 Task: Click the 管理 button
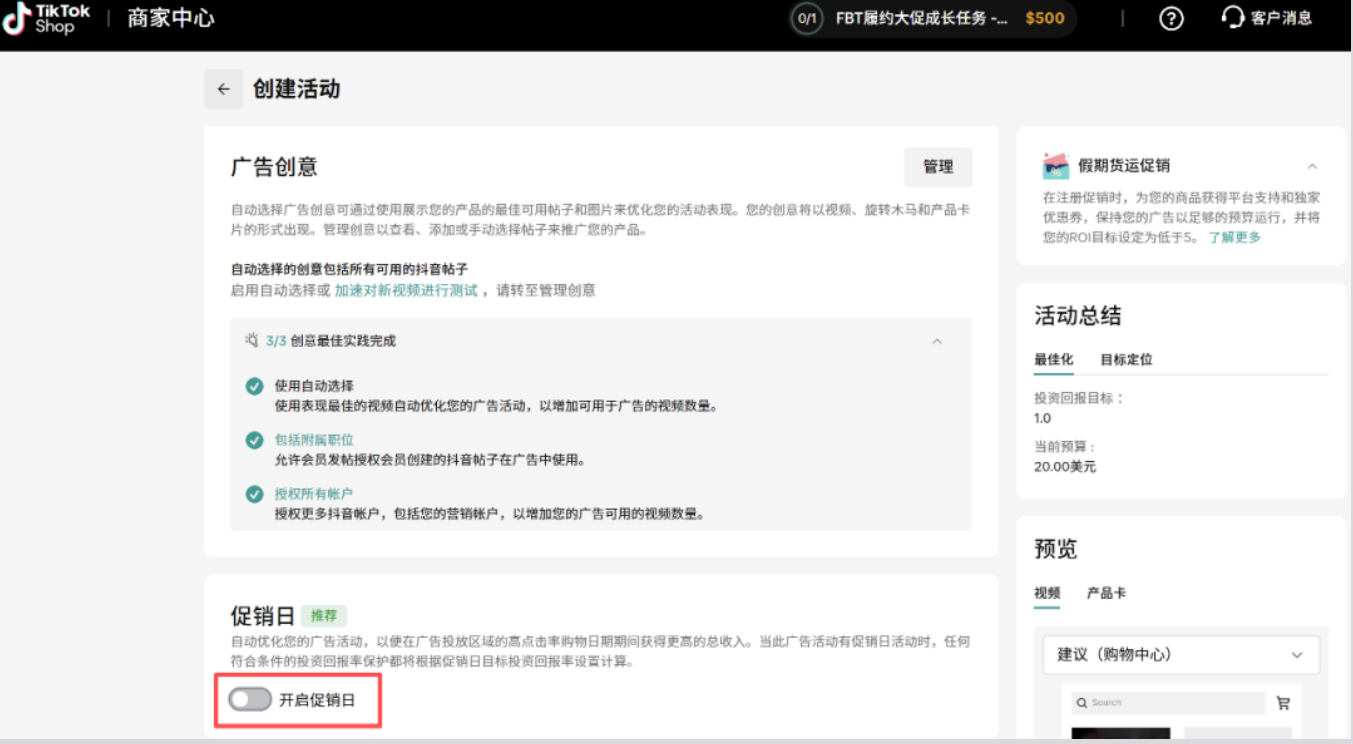coord(937,167)
